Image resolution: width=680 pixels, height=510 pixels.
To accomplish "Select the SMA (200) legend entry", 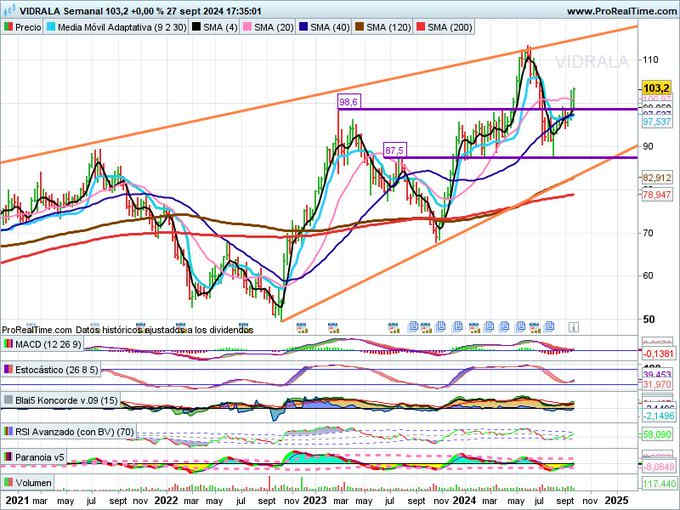I will pyautogui.click(x=444, y=27).
